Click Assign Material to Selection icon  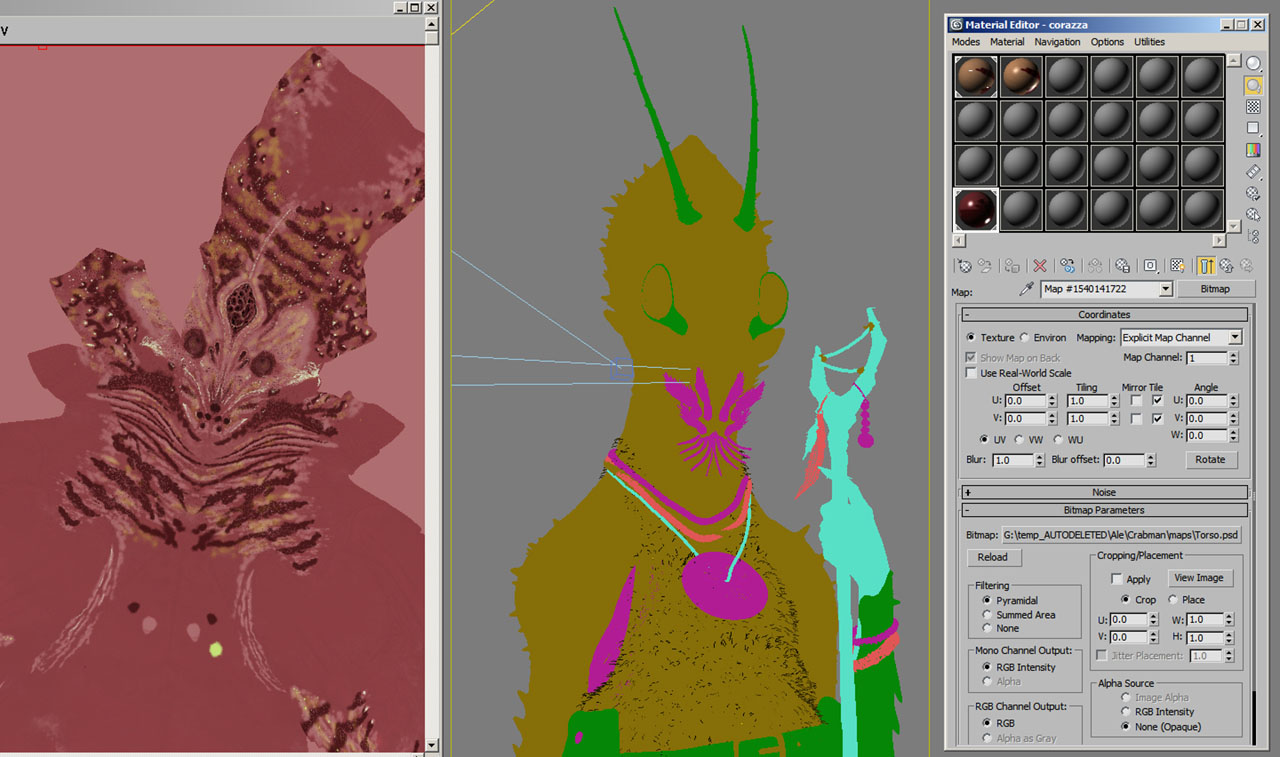click(x=1013, y=265)
